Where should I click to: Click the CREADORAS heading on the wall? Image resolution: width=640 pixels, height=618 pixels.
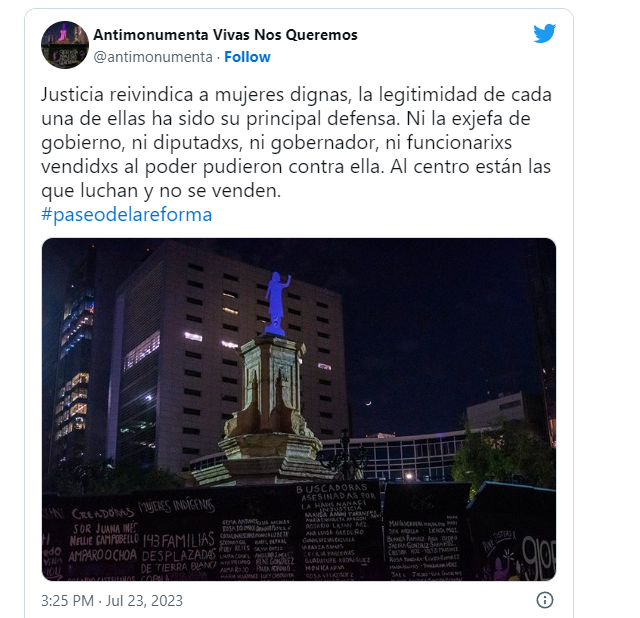click(103, 514)
